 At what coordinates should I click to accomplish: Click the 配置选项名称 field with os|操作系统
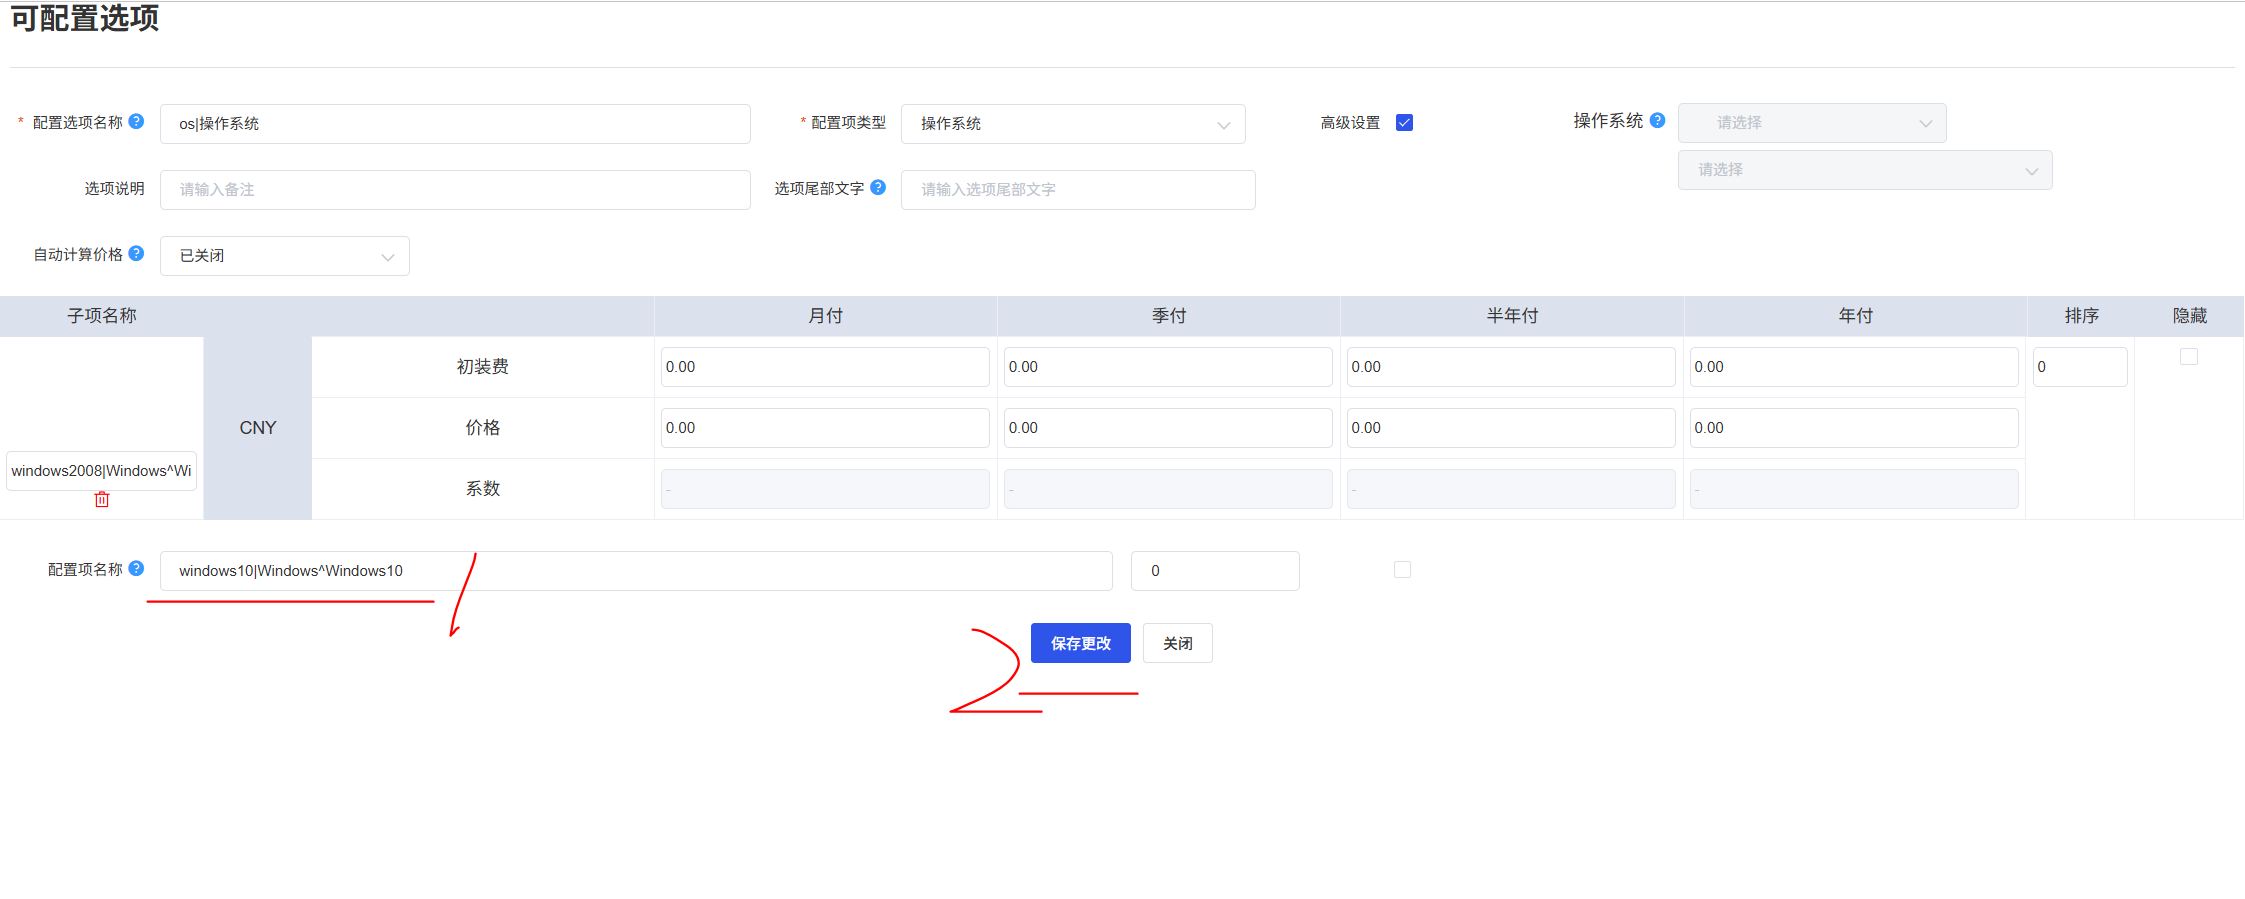point(455,124)
